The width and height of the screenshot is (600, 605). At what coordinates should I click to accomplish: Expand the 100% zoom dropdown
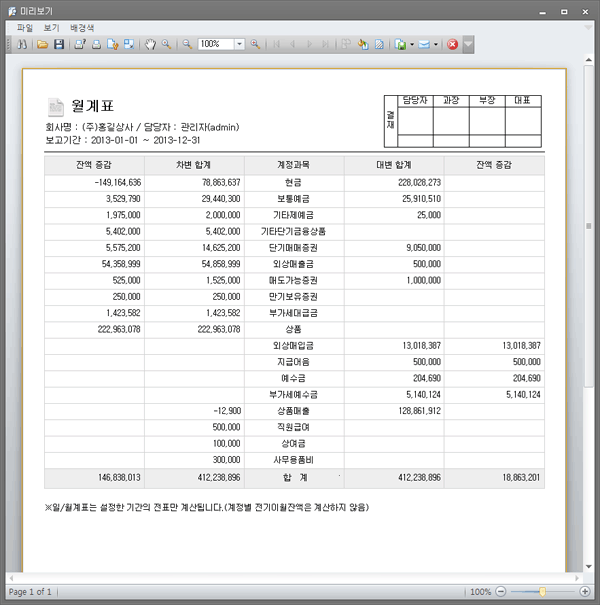tap(239, 45)
